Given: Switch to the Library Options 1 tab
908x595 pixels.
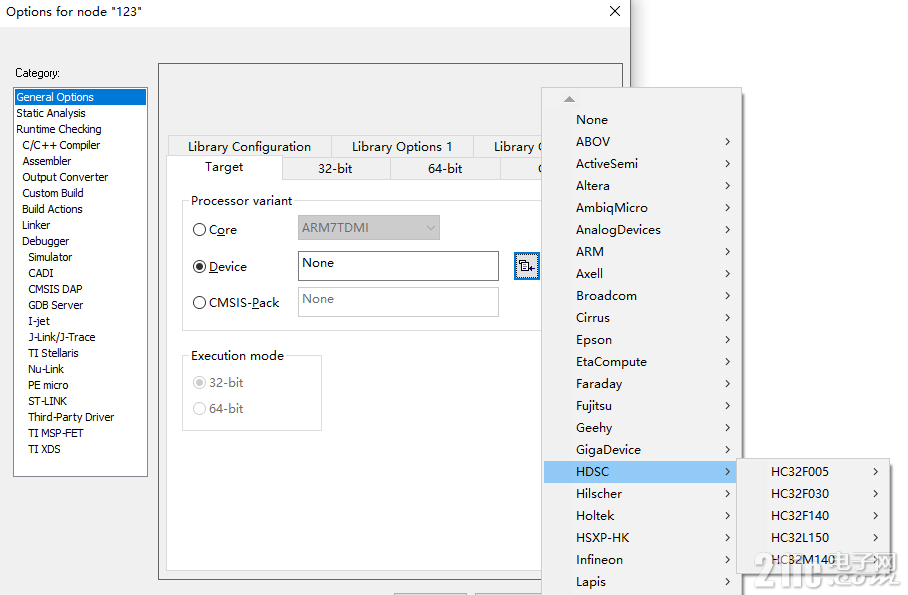Looking at the screenshot, I should 402,147.
